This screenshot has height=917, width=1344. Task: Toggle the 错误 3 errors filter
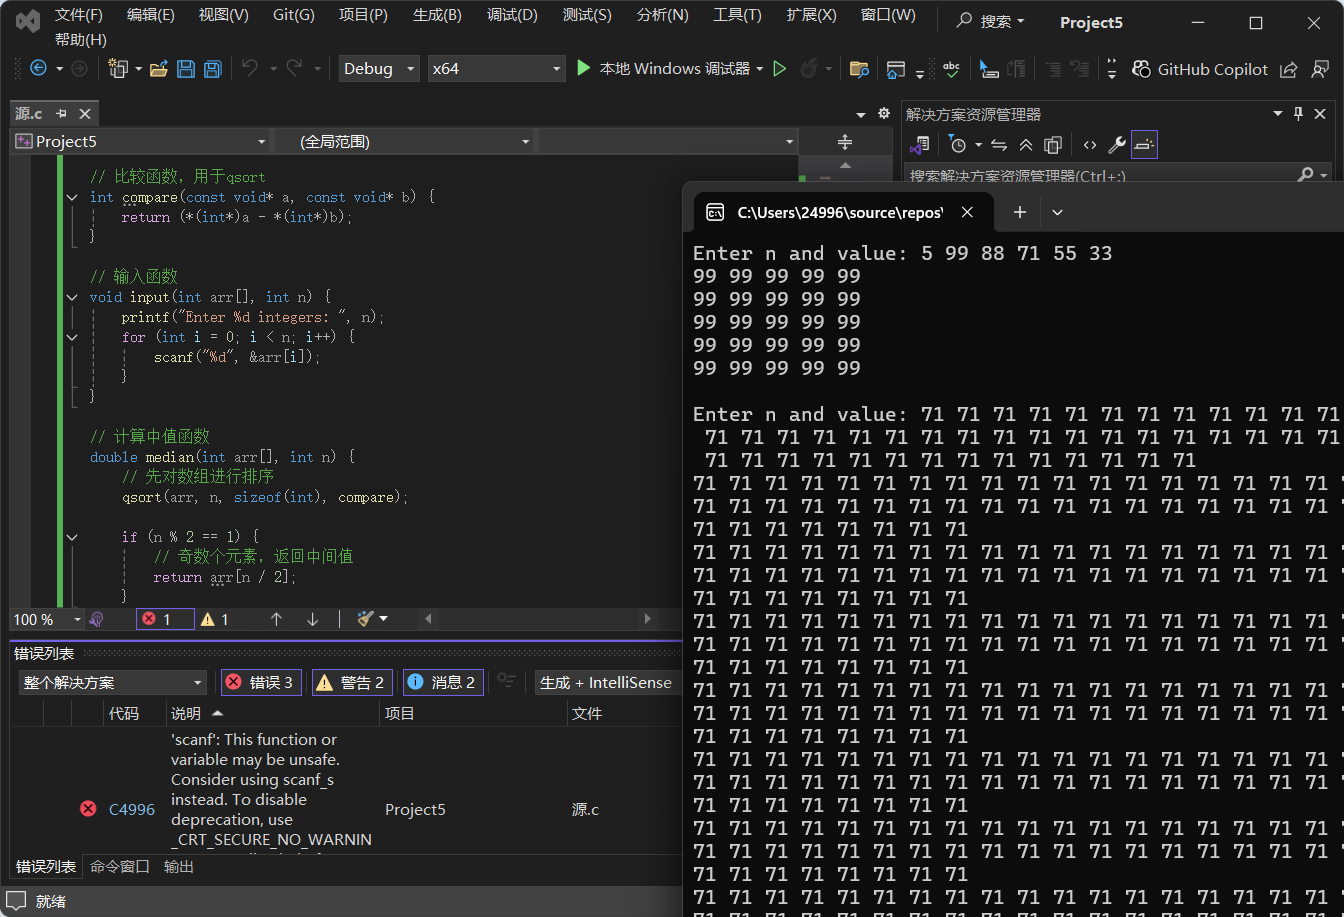coord(260,682)
